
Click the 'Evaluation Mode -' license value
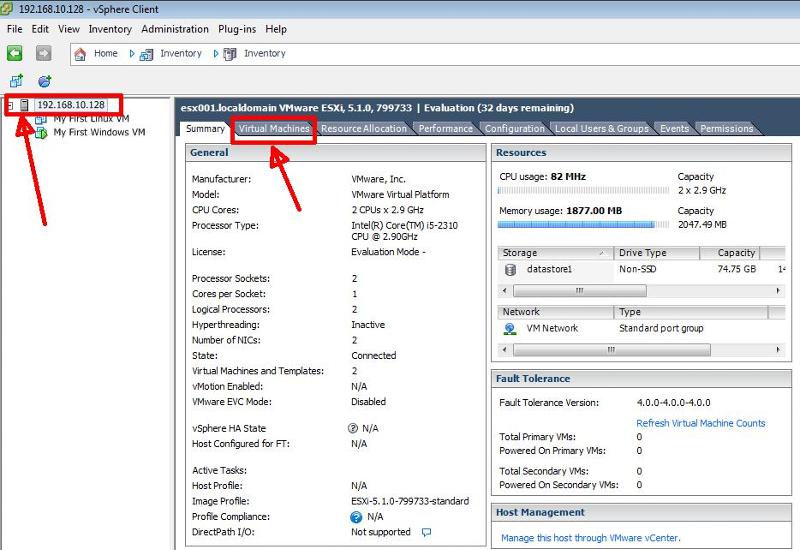click(388, 252)
